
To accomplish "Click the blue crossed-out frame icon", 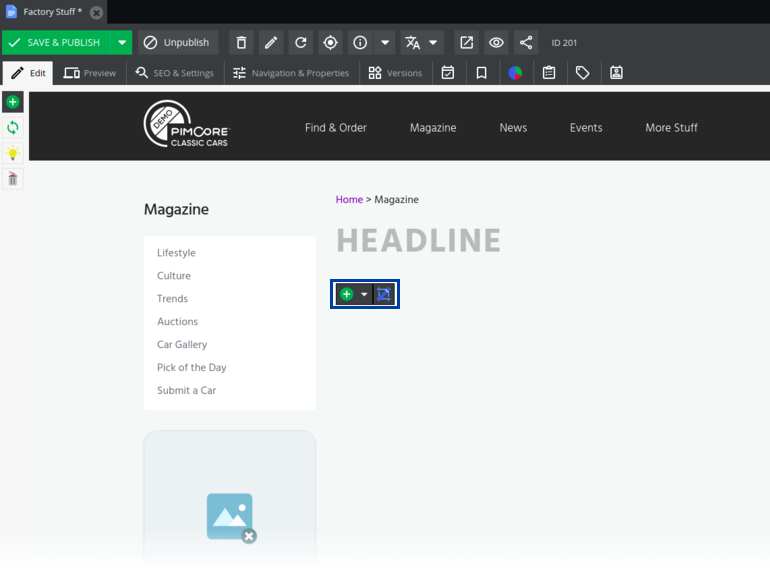I will pyautogui.click(x=384, y=294).
